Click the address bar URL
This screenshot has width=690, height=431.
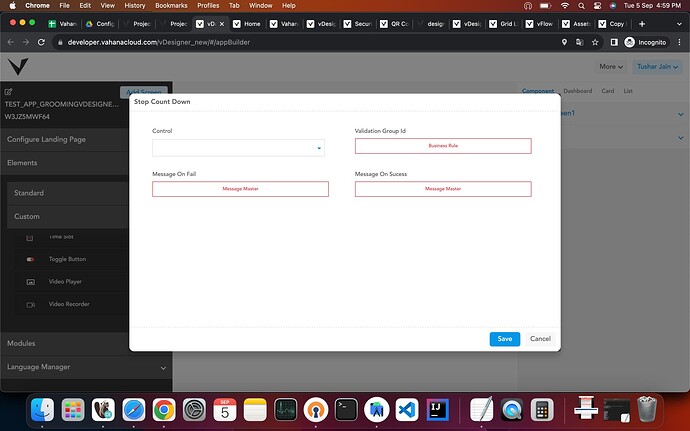click(x=158, y=42)
